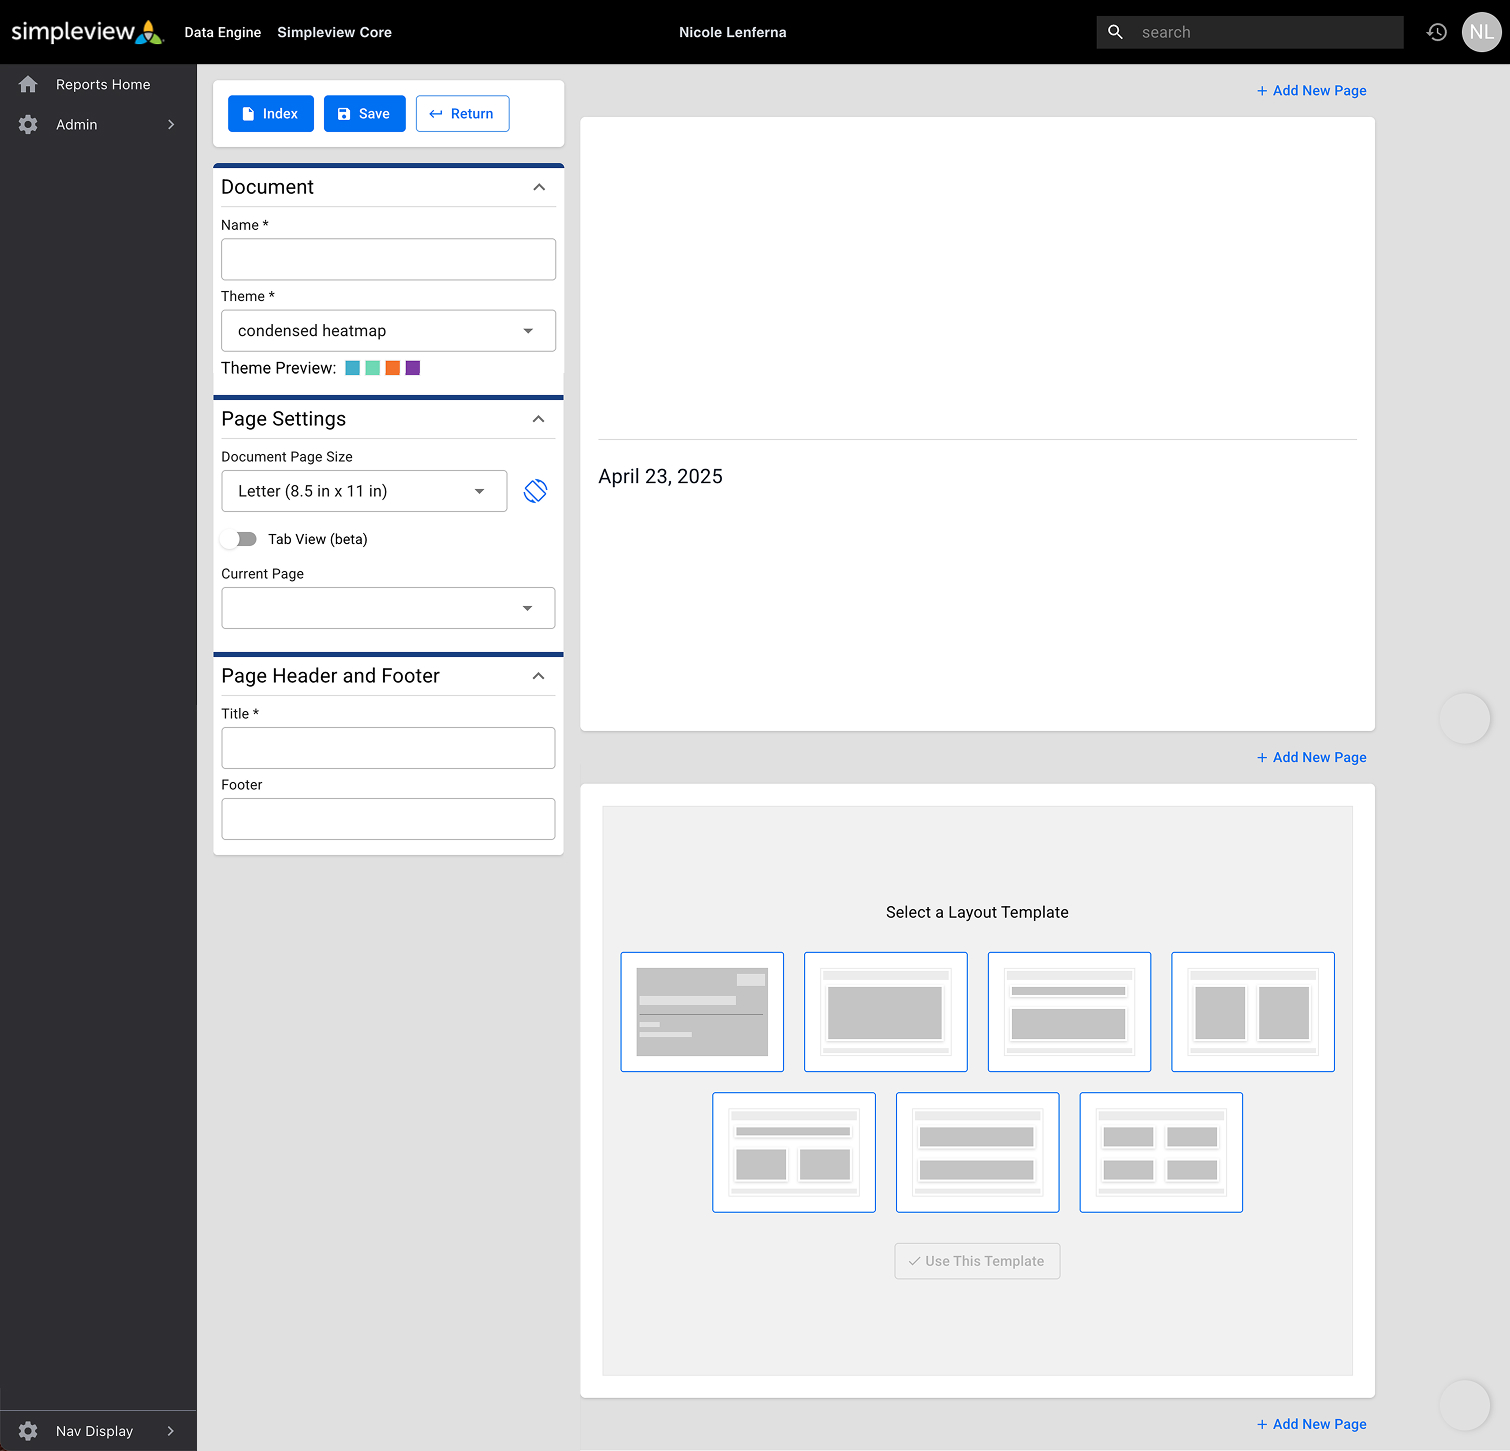Click the purple theme preview swatch

(413, 368)
